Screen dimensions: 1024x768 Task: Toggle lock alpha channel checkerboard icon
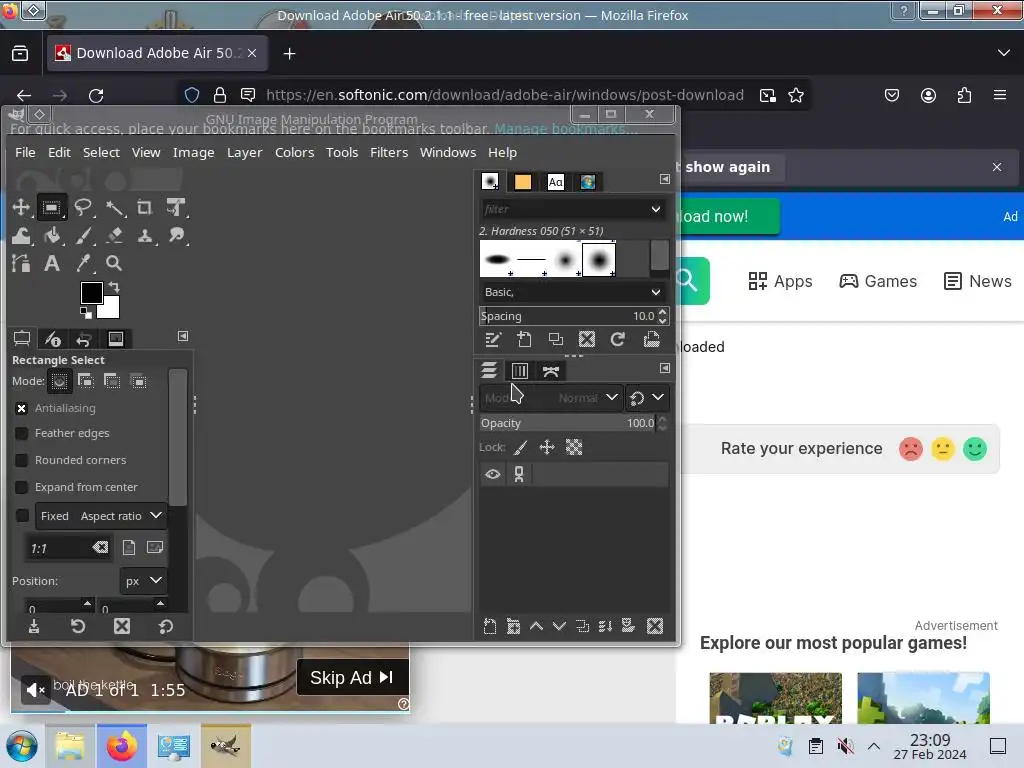coord(574,447)
